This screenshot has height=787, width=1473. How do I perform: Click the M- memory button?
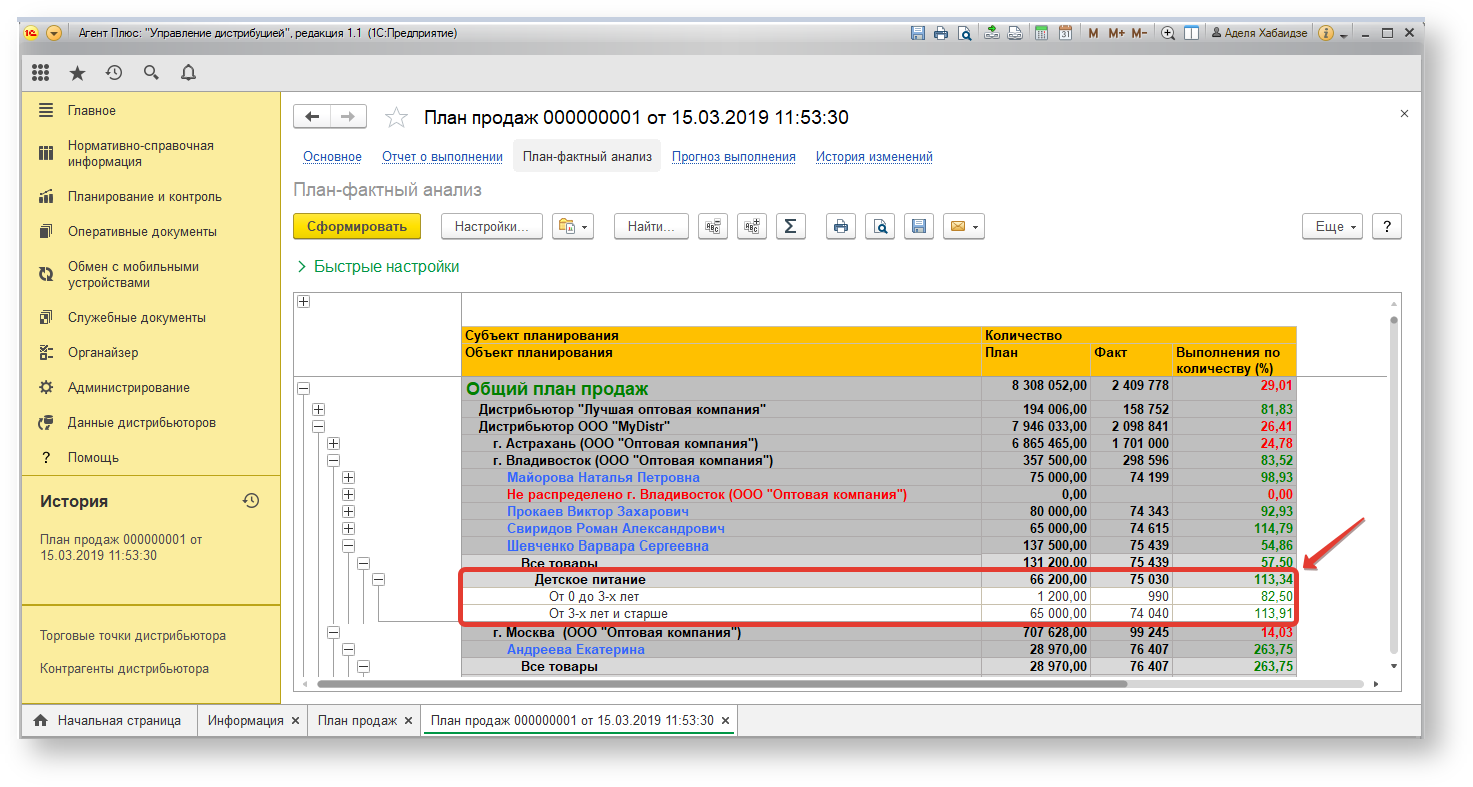point(1139,33)
